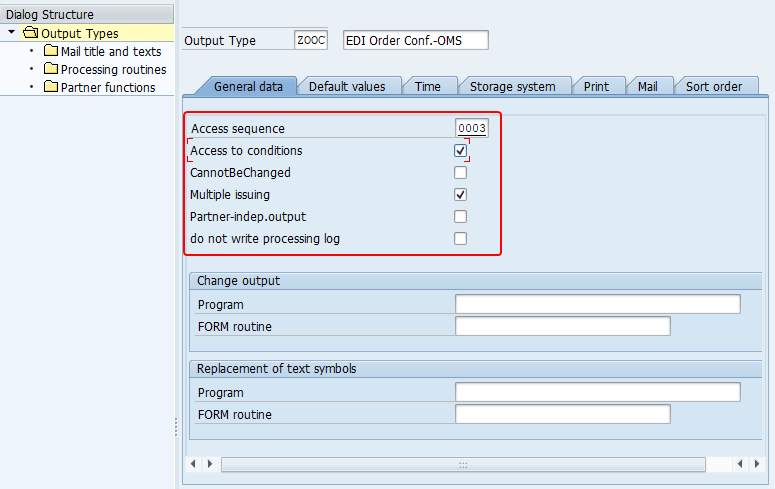This screenshot has height=489, width=775.
Task: Click left scroll arrow at scrollbar's right end
Action: pos(740,464)
